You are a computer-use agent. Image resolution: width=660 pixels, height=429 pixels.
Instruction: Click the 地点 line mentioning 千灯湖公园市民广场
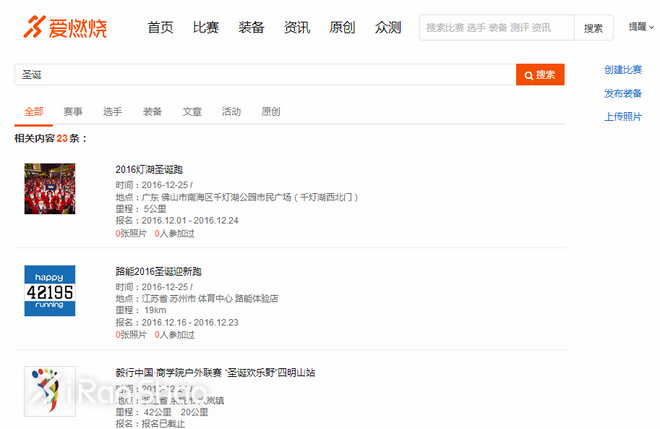[x=237, y=197]
